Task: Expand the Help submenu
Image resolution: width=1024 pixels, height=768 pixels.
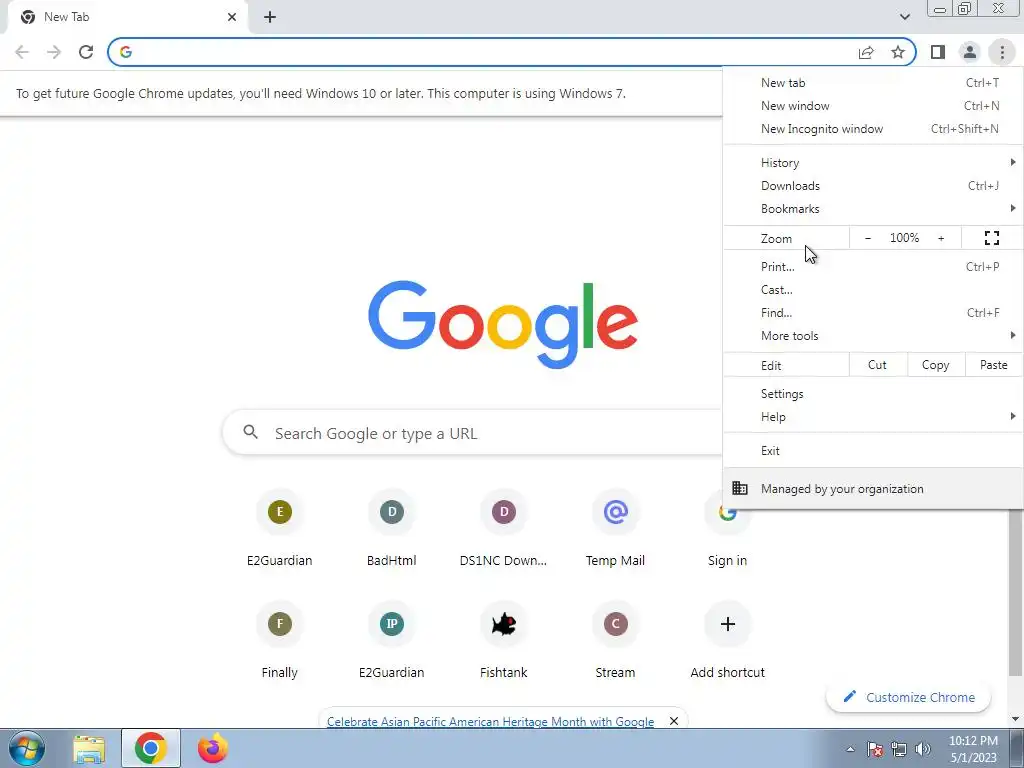Action: (x=873, y=417)
